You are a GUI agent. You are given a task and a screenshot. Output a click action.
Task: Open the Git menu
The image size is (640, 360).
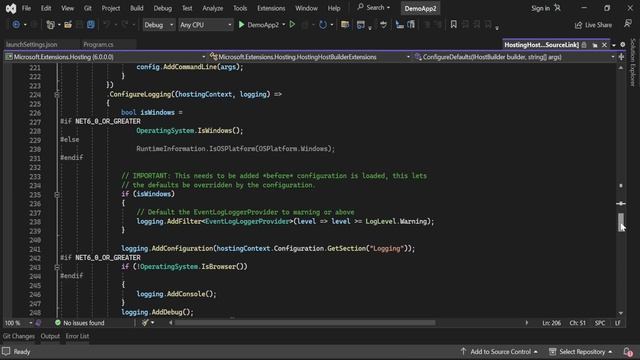click(87, 8)
